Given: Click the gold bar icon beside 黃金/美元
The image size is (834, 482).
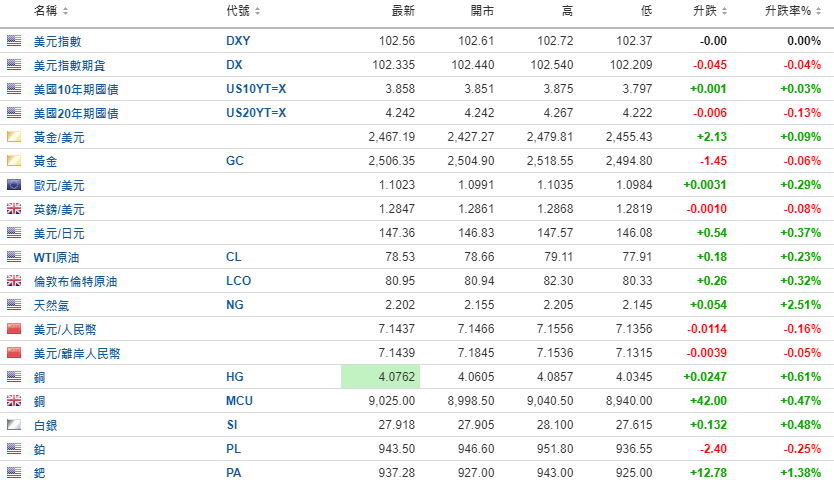Looking at the screenshot, I should pos(14,137).
